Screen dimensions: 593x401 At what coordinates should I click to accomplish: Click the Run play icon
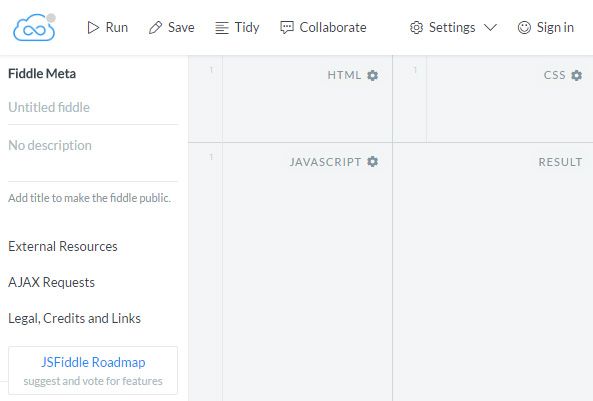(x=93, y=28)
